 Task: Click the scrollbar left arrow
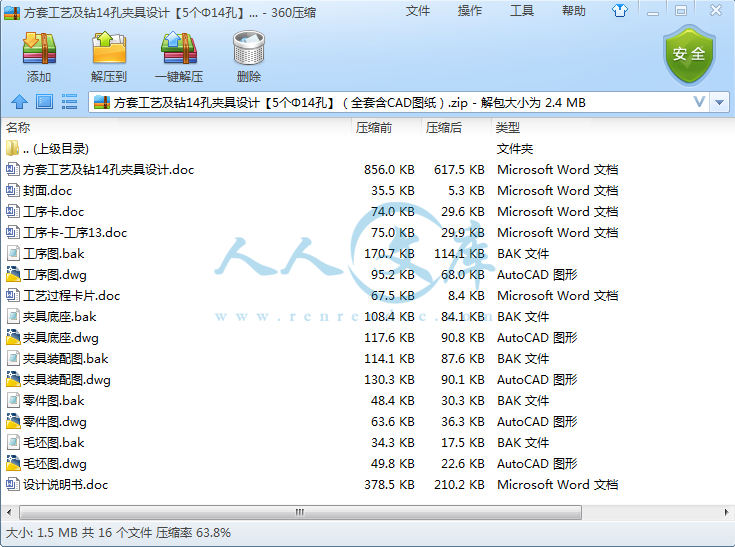[9, 512]
